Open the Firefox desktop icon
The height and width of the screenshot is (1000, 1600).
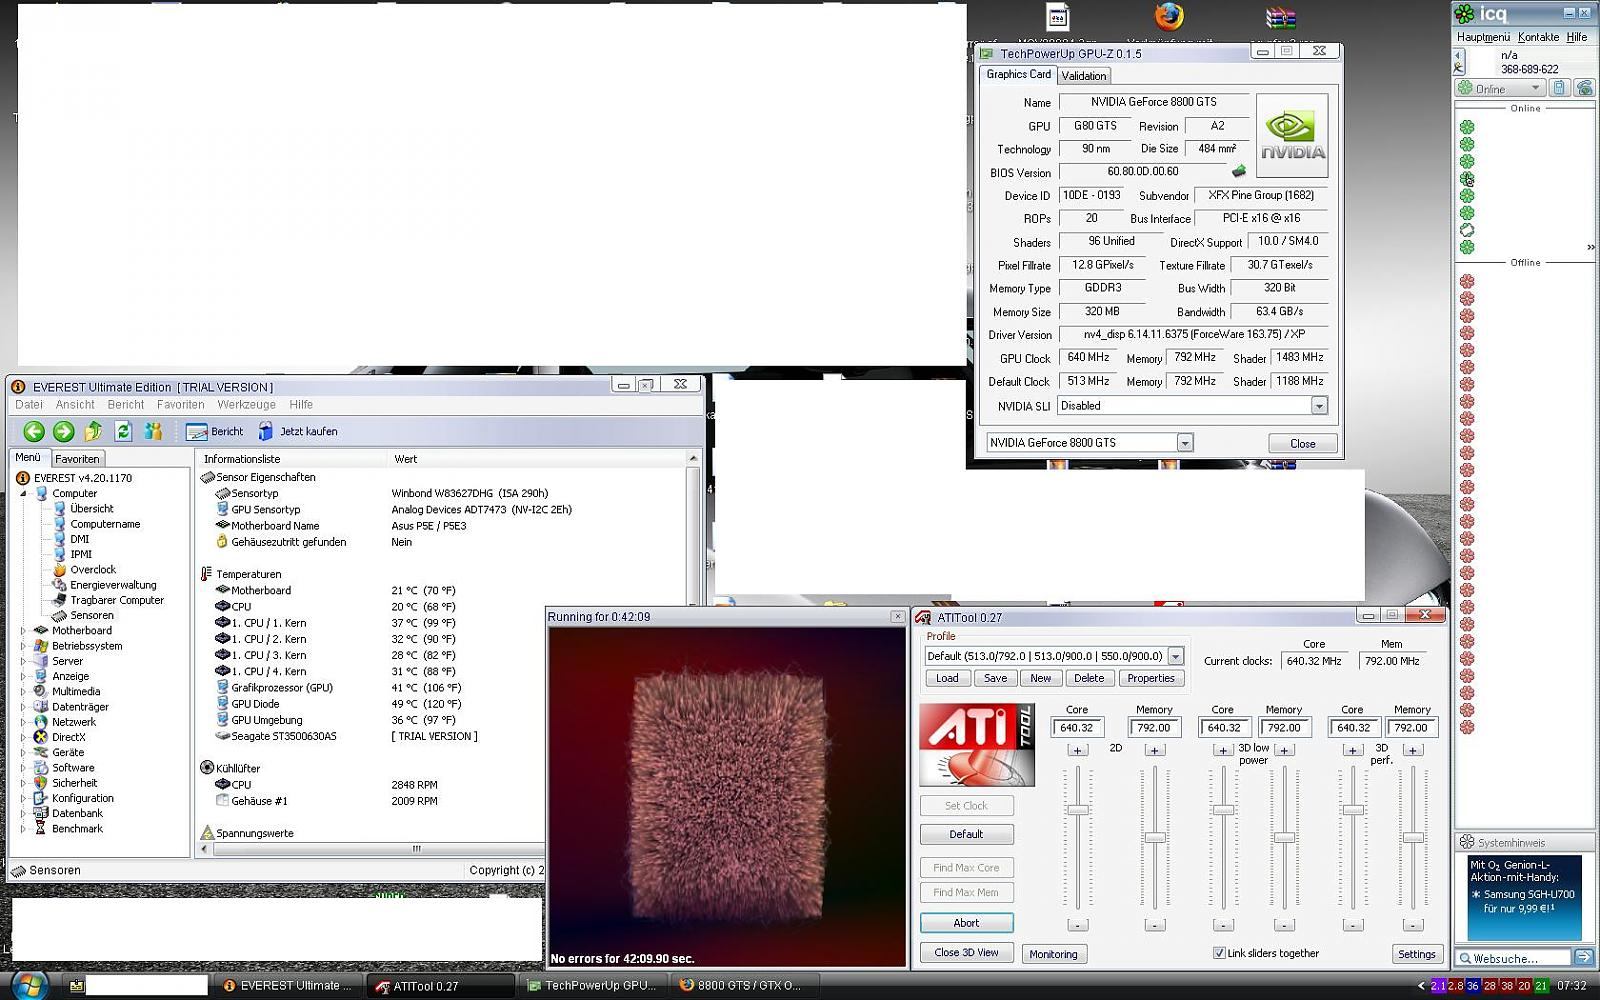pyautogui.click(x=1168, y=17)
